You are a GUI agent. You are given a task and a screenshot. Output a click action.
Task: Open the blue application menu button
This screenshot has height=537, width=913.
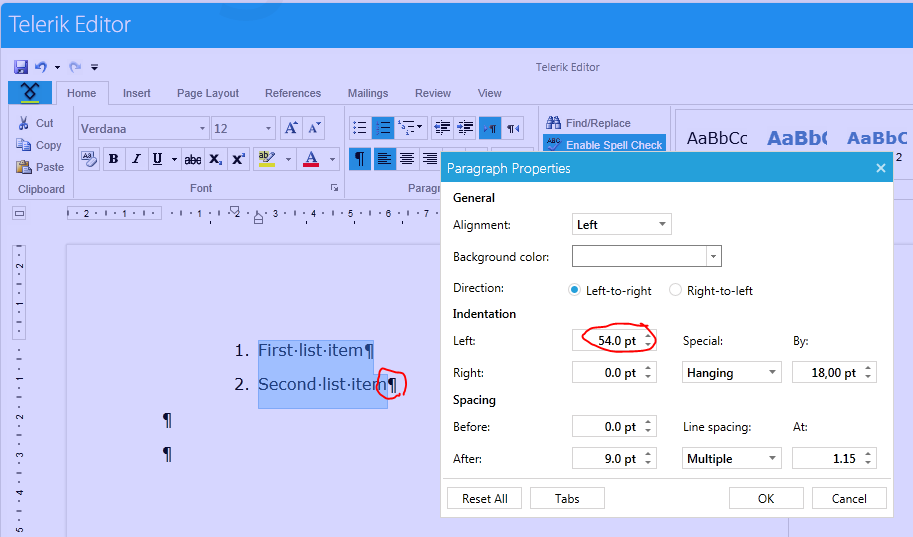click(30, 93)
